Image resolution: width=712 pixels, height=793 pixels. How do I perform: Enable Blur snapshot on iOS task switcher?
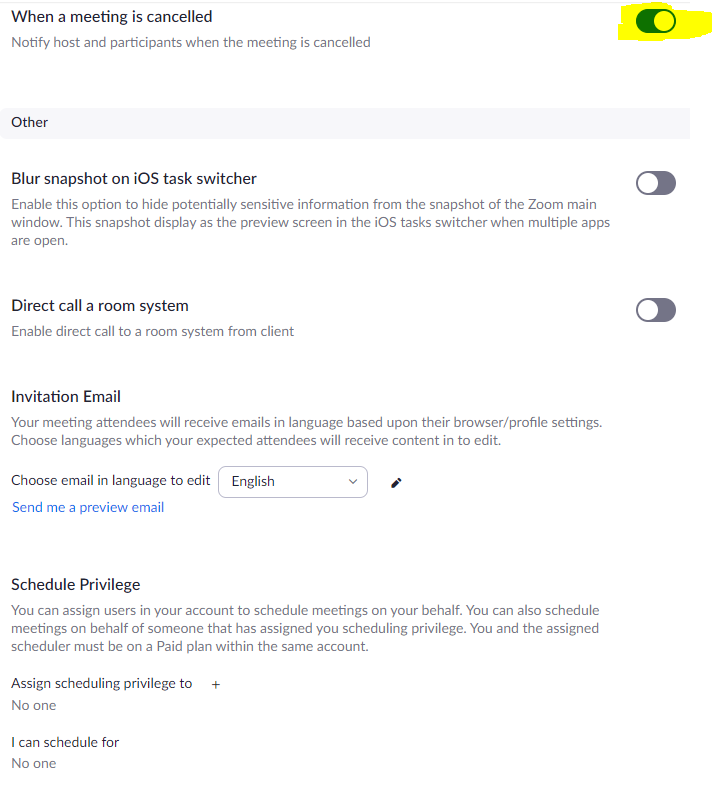(656, 183)
